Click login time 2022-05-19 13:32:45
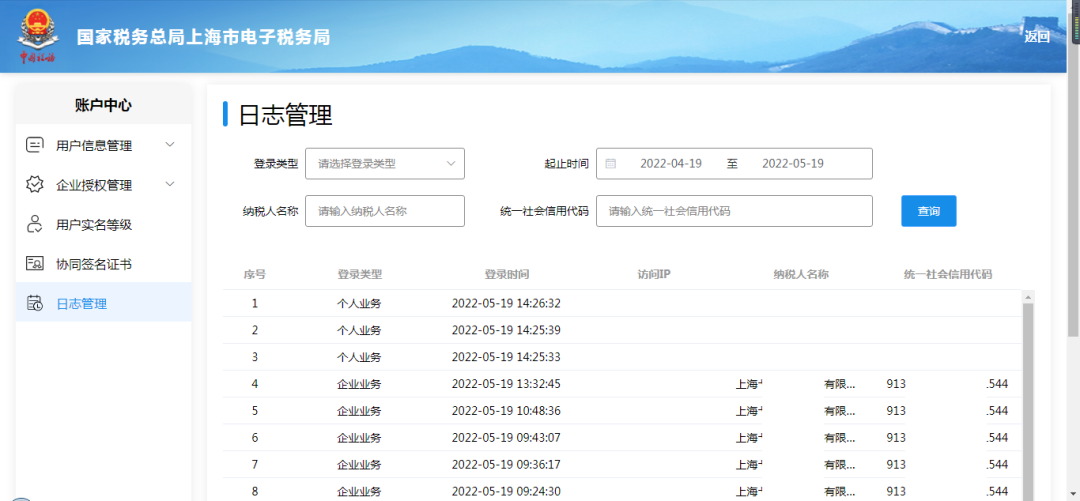The image size is (1080, 501). coord(506,384)
